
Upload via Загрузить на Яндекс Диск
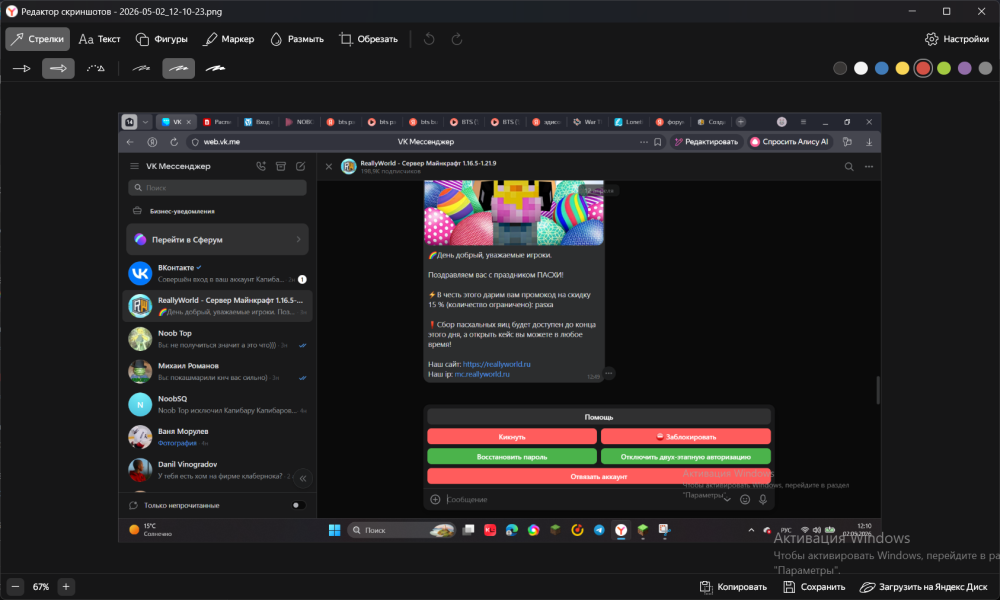tap(923, 587)
